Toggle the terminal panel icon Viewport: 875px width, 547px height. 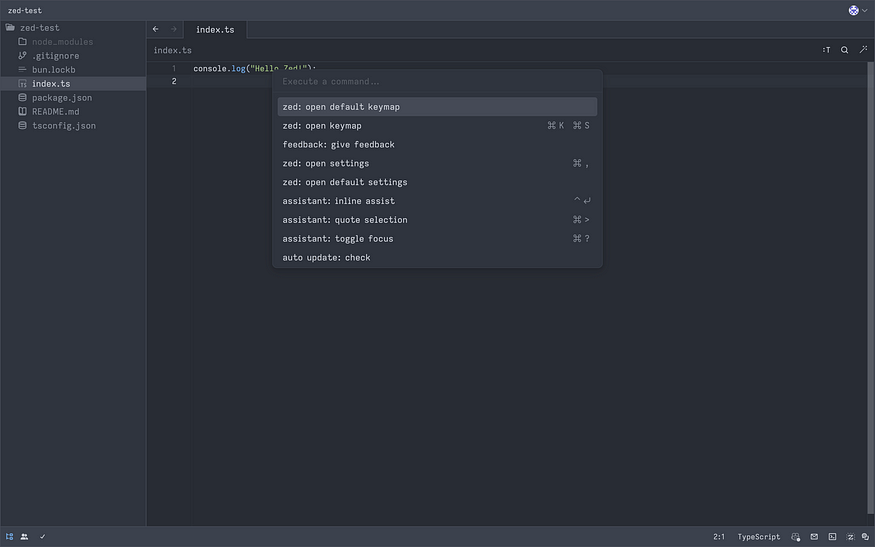(832, 536)
